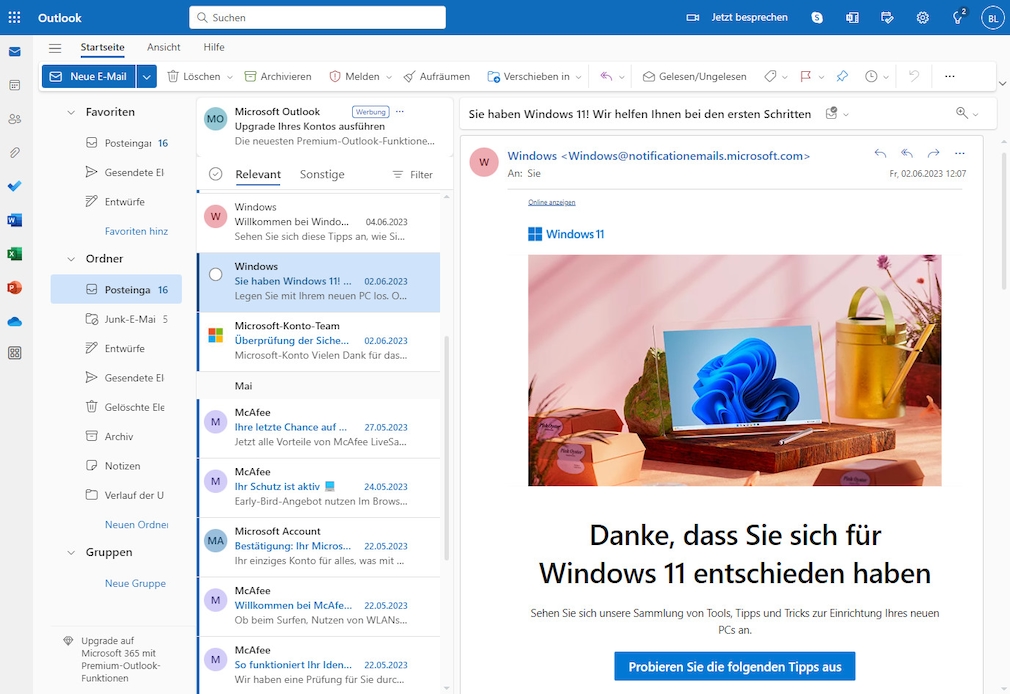Collapse the Favoriten section
1010x694 pixels.
point(71,111)
